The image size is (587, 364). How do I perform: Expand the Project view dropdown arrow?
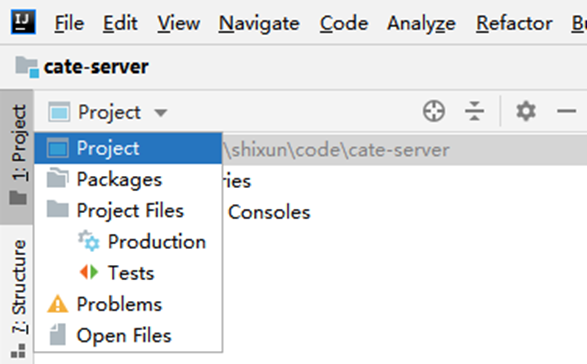[161, 112]
